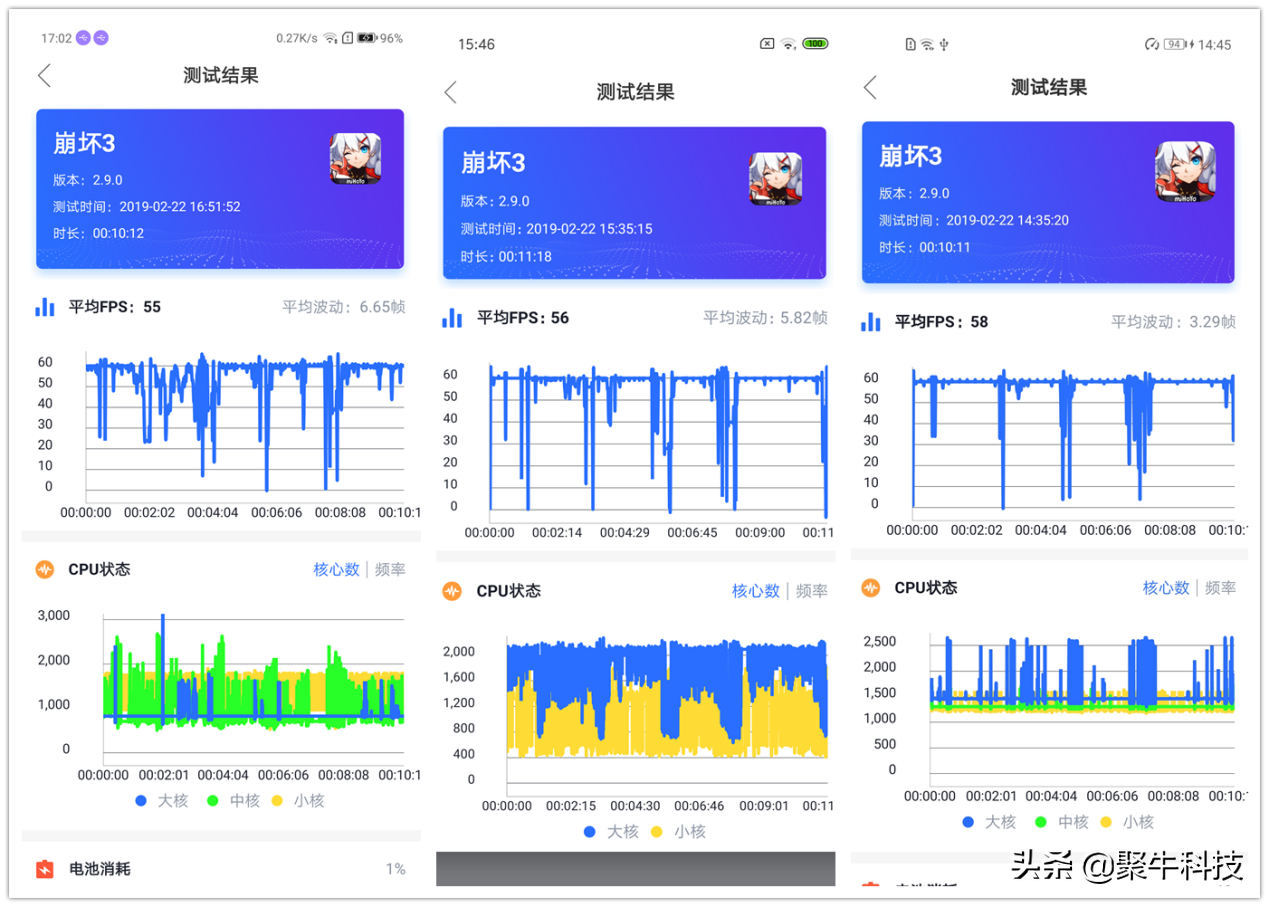Click orange CPU状态 icon in right screen
Image resolution: width=1269 pixels, height=907 pixels.
[871, 588]
